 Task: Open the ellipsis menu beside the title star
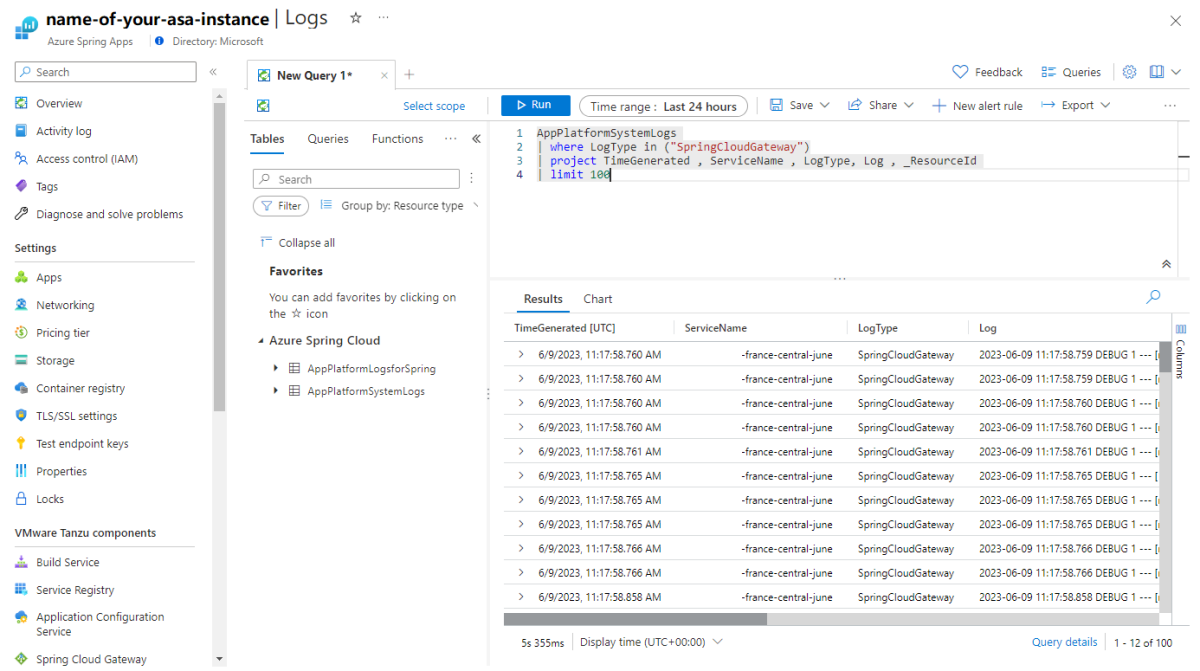coord(383,18)
